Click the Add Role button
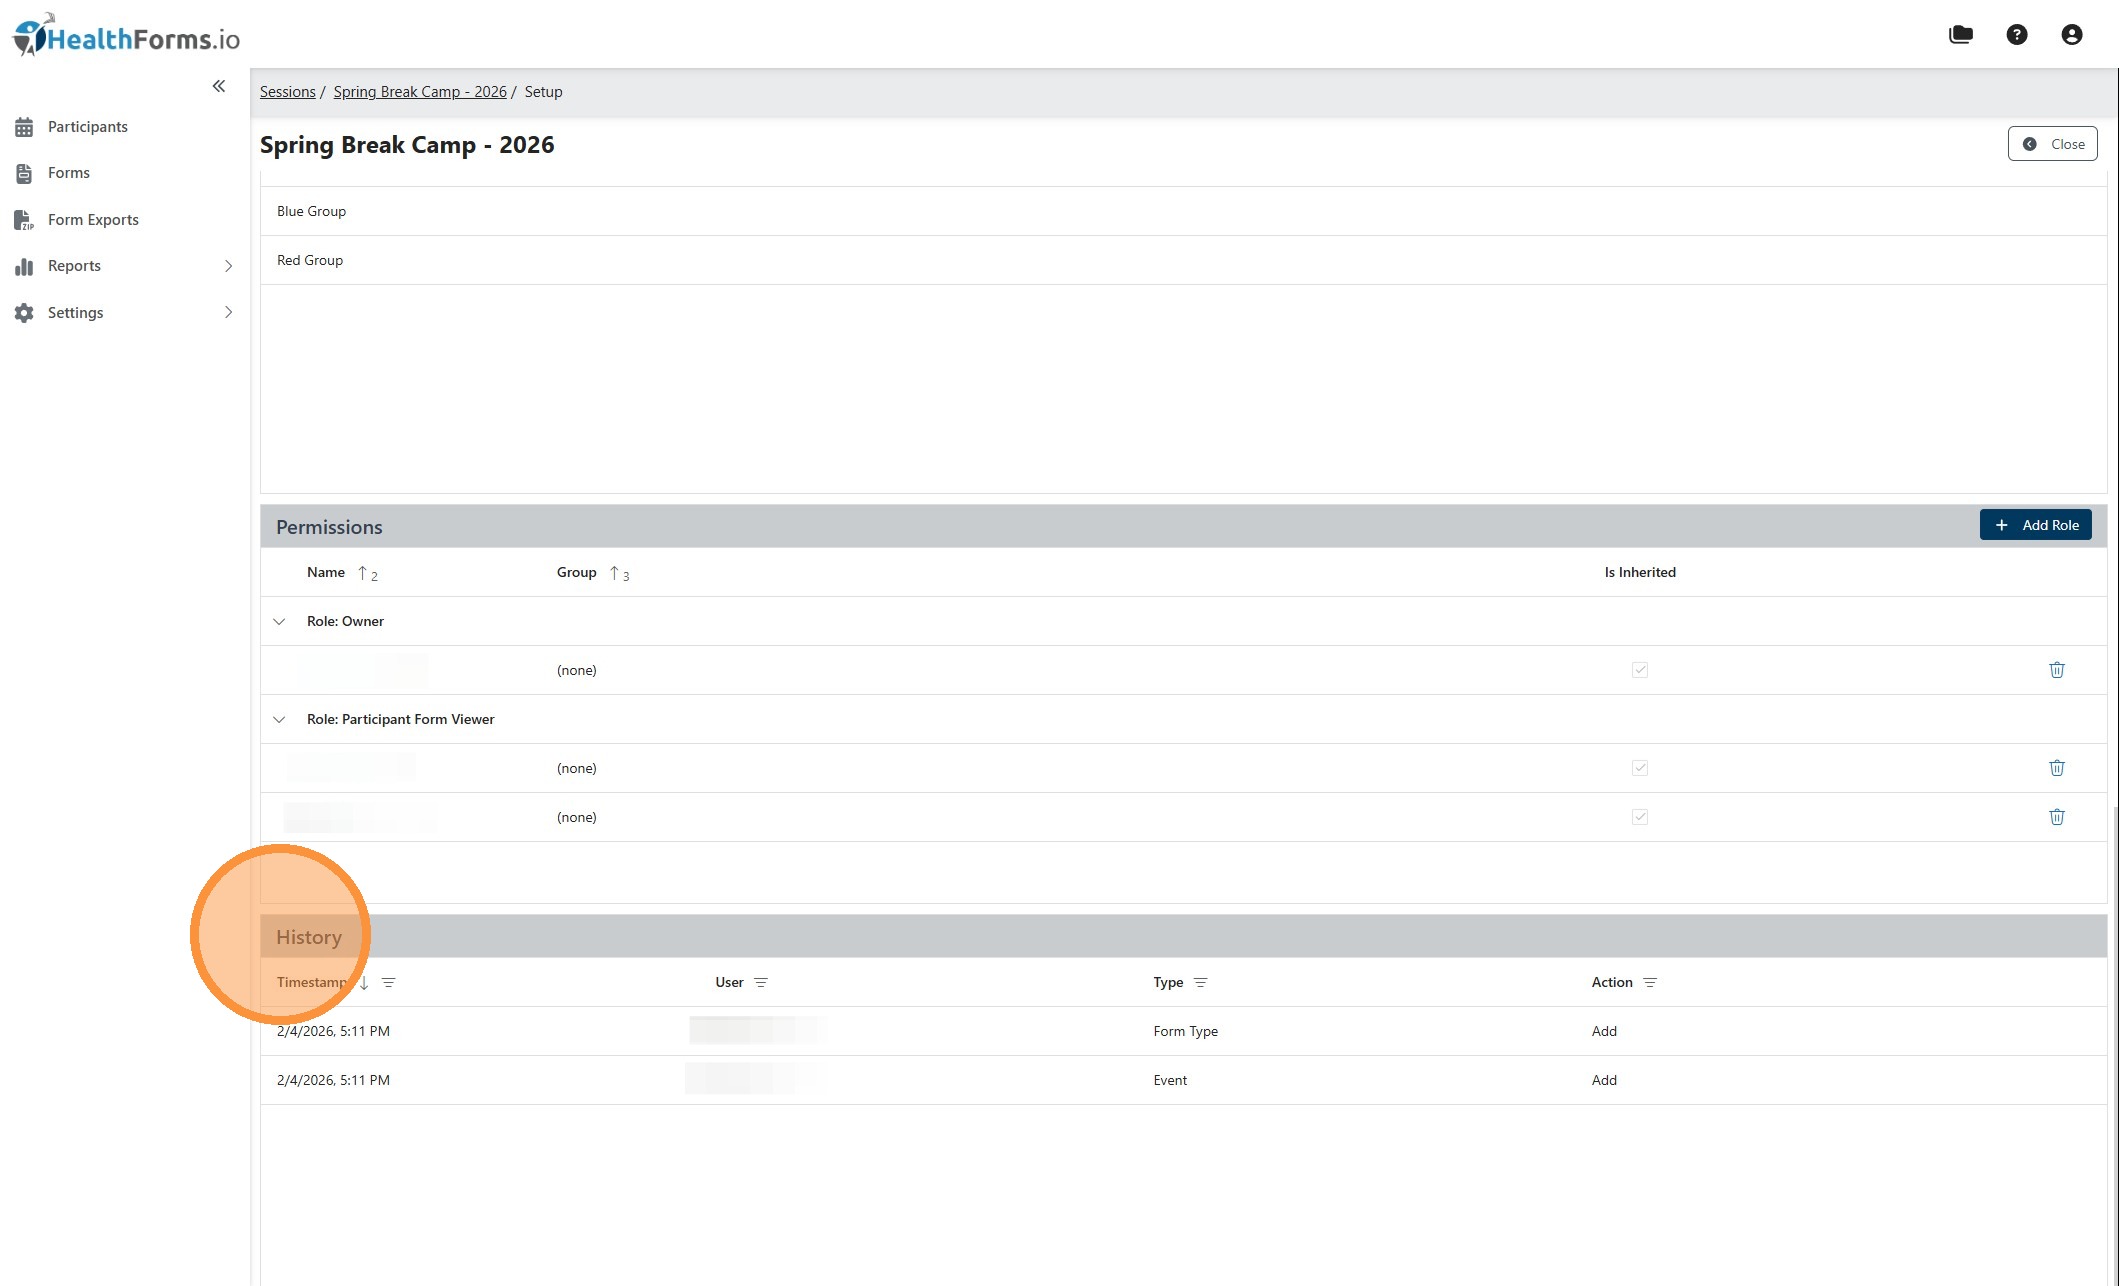The width and height of the screenshot is (2119, 1286). pos(2035,525)
